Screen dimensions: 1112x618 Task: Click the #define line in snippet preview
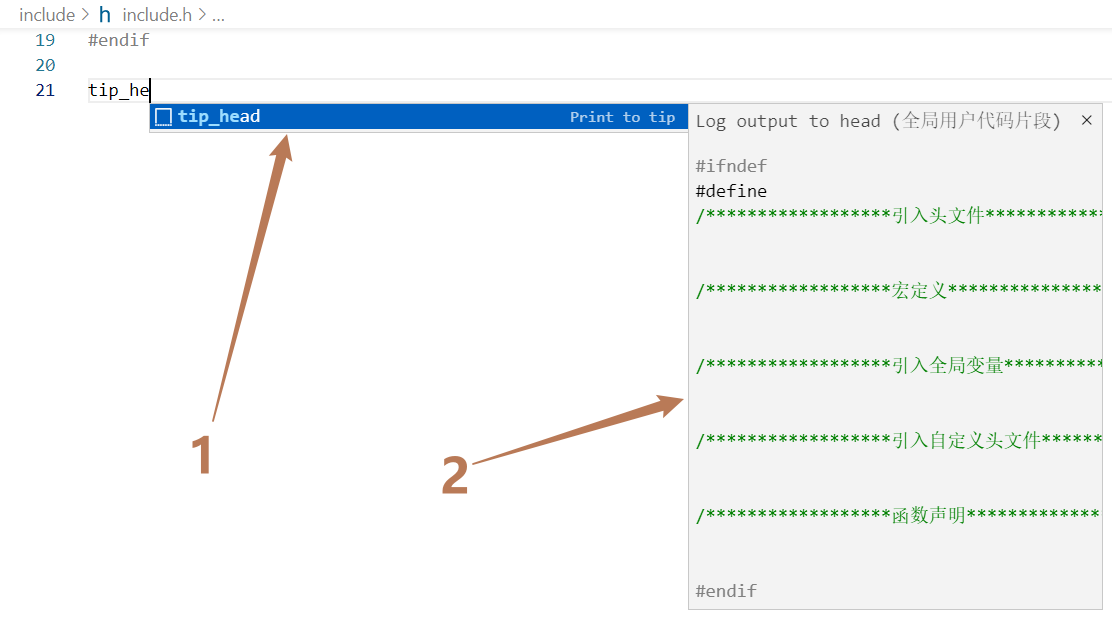(x=731, y=191)
